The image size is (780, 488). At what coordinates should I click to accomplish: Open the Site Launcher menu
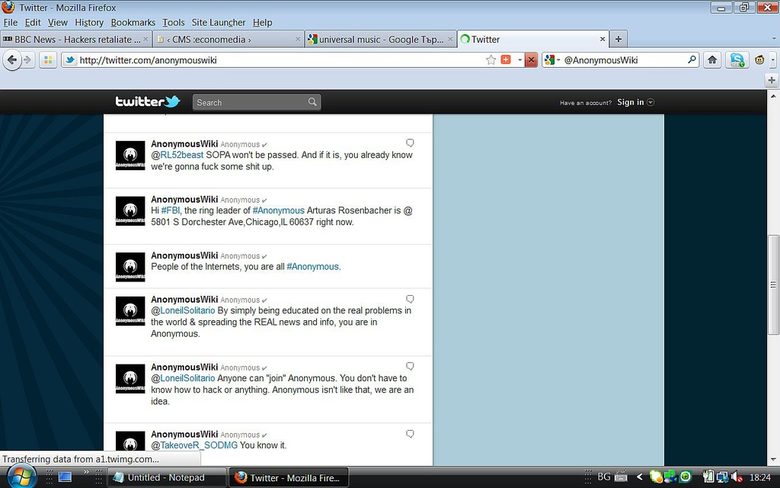pyautogui.click(x=218, y=22)
